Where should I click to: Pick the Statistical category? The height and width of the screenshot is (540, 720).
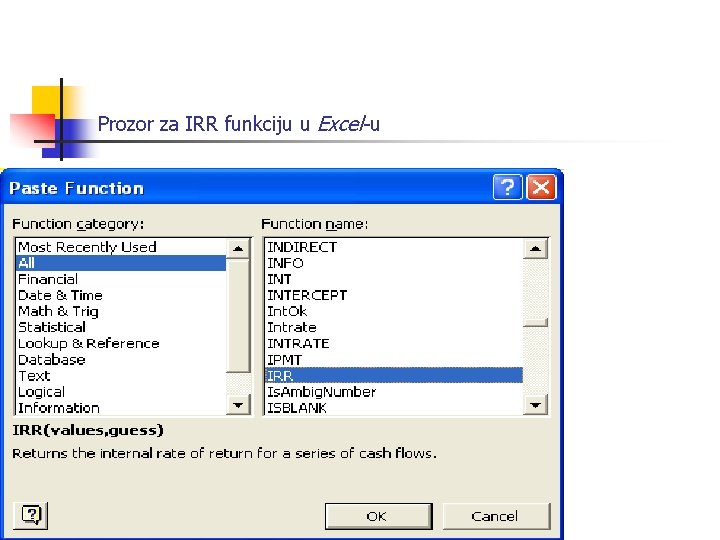pos(122,327)
